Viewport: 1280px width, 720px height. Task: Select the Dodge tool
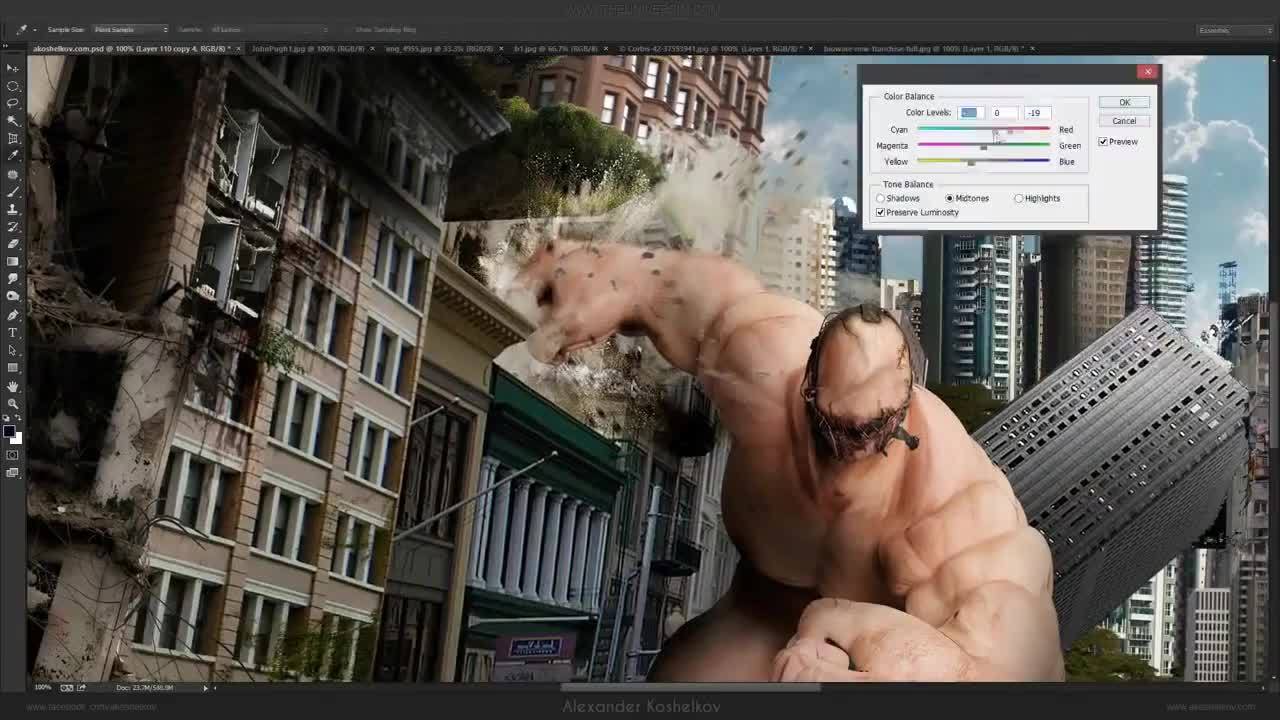point(13,296)
